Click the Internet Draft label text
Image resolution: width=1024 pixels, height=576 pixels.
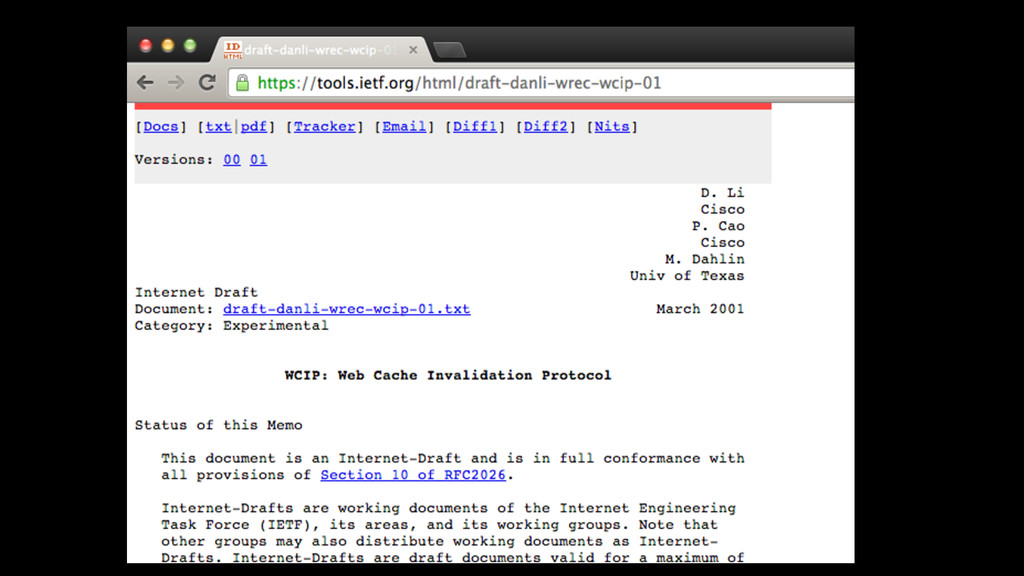[197, 293]
